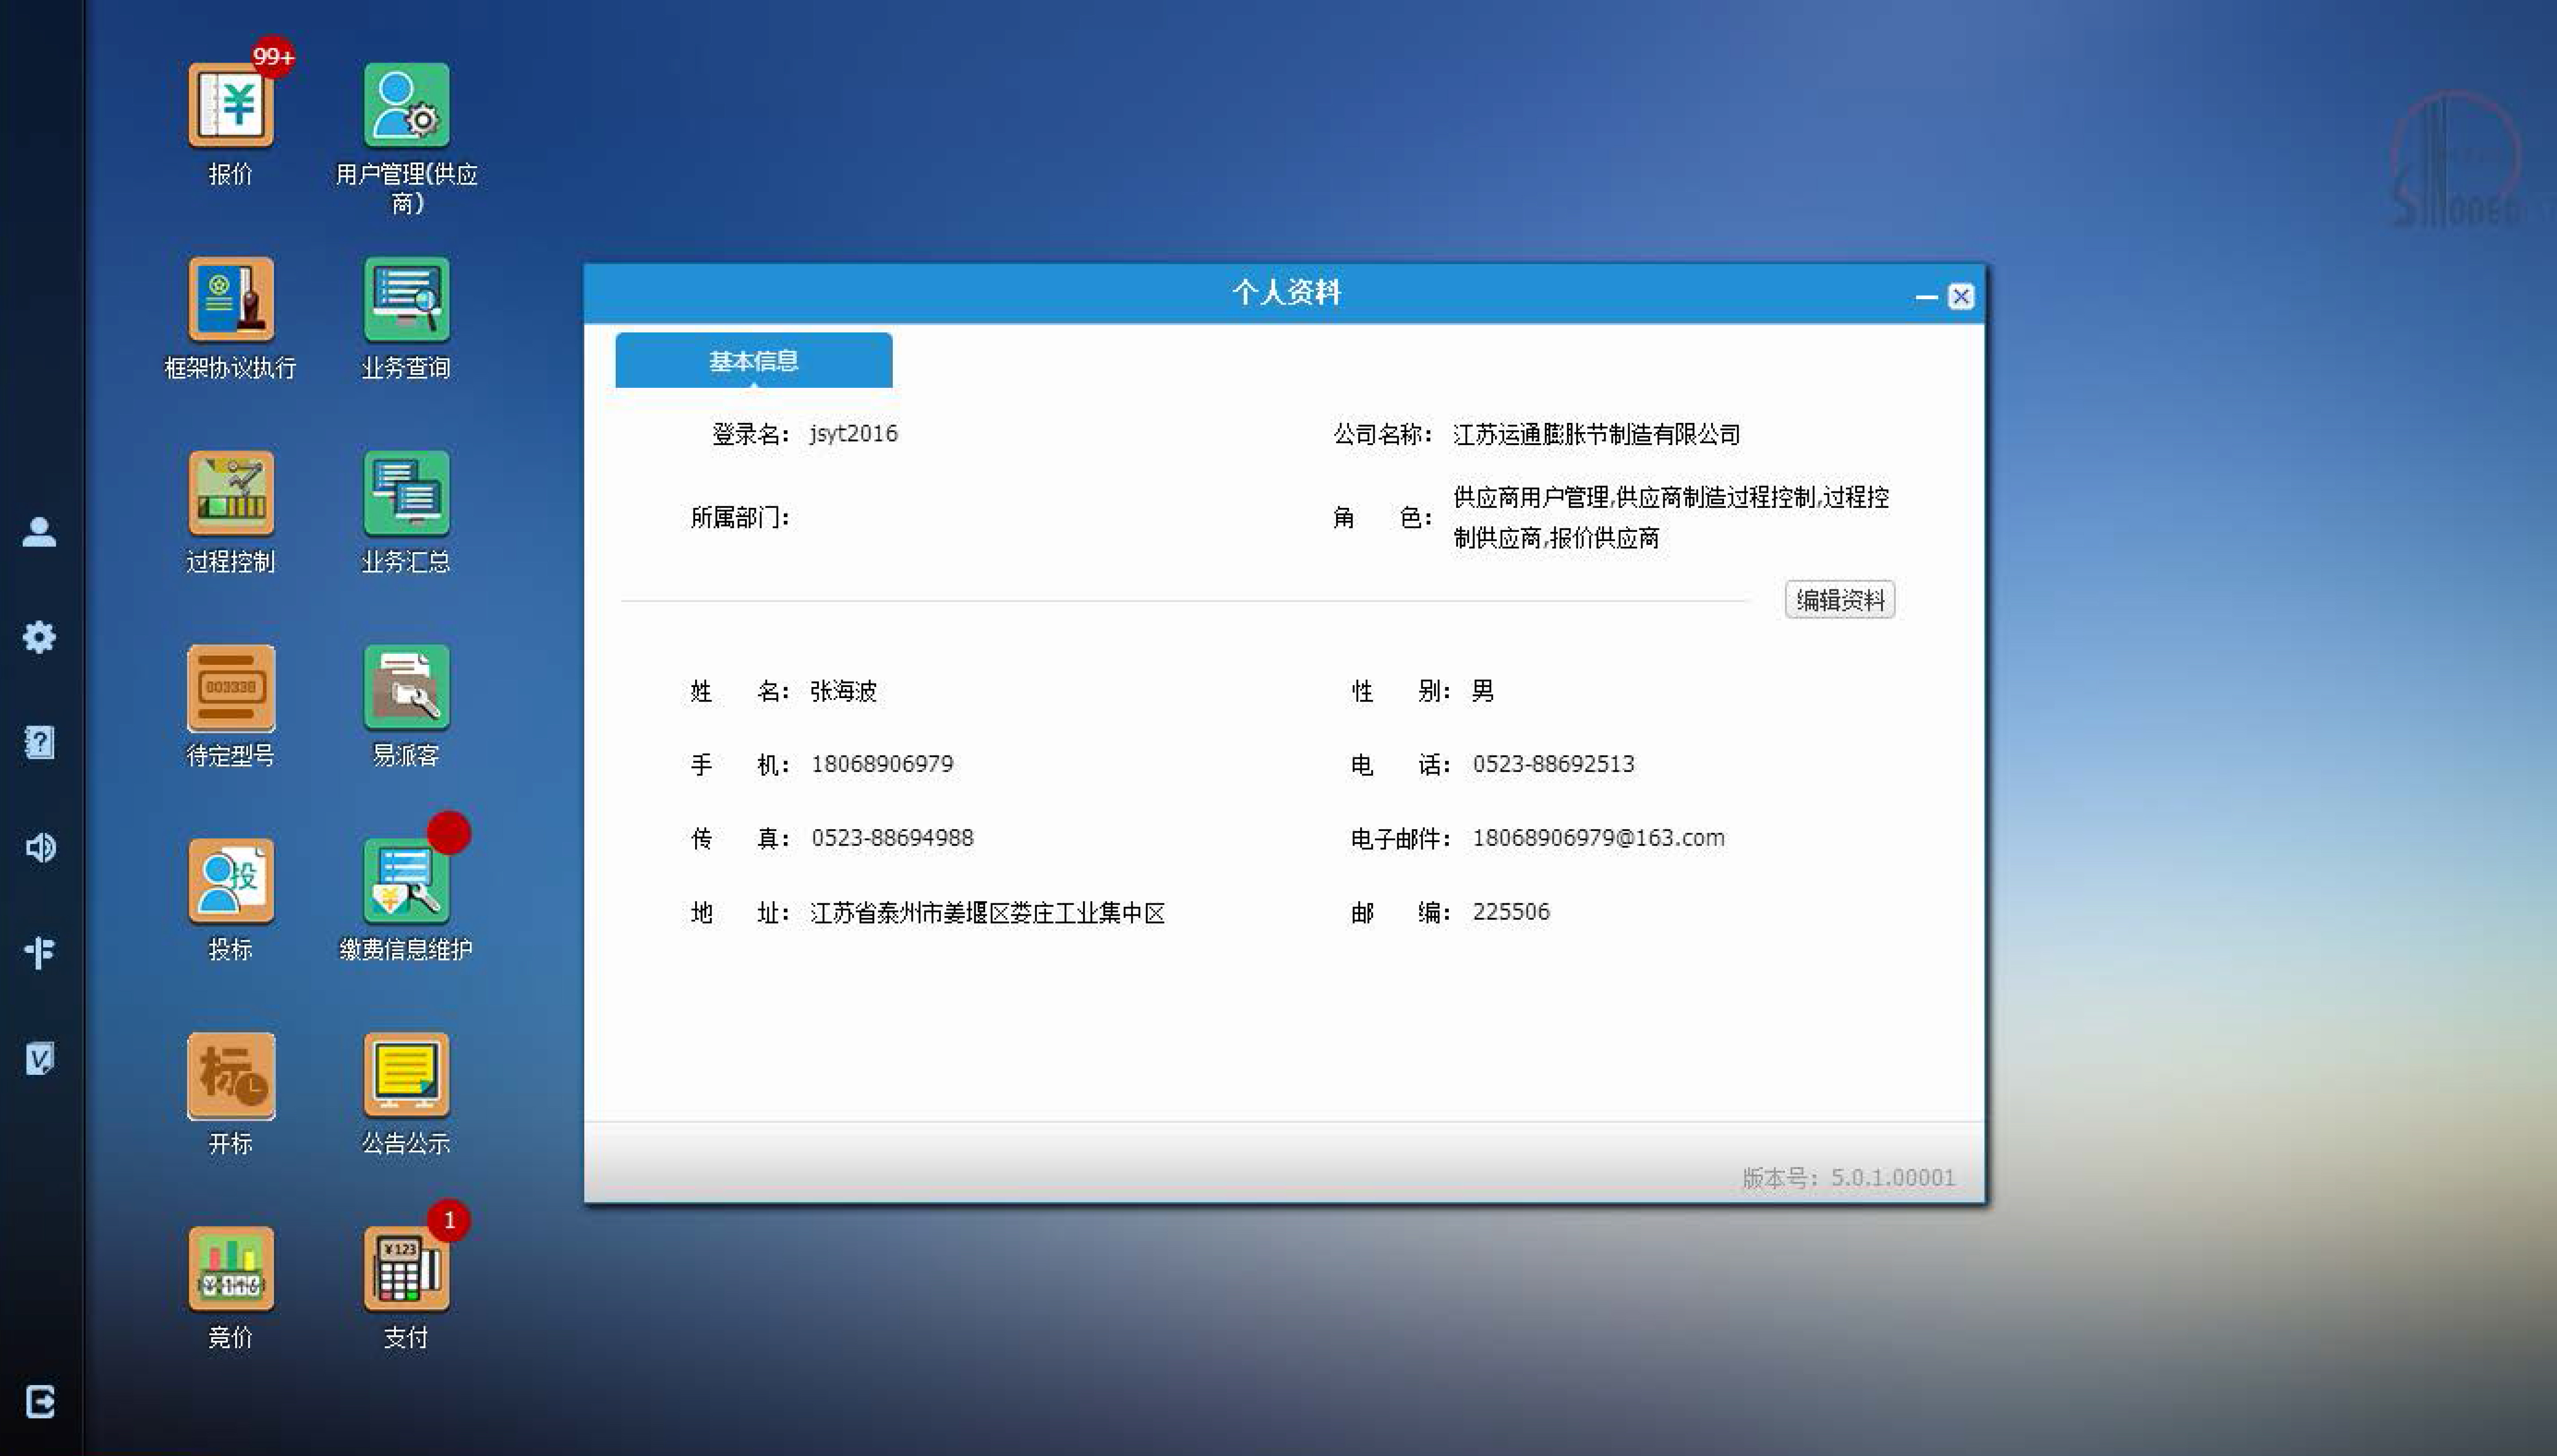This screenshot has width=2557, height=1456.
Task: Click mobile number 18068906979
Action: [882, 764]
